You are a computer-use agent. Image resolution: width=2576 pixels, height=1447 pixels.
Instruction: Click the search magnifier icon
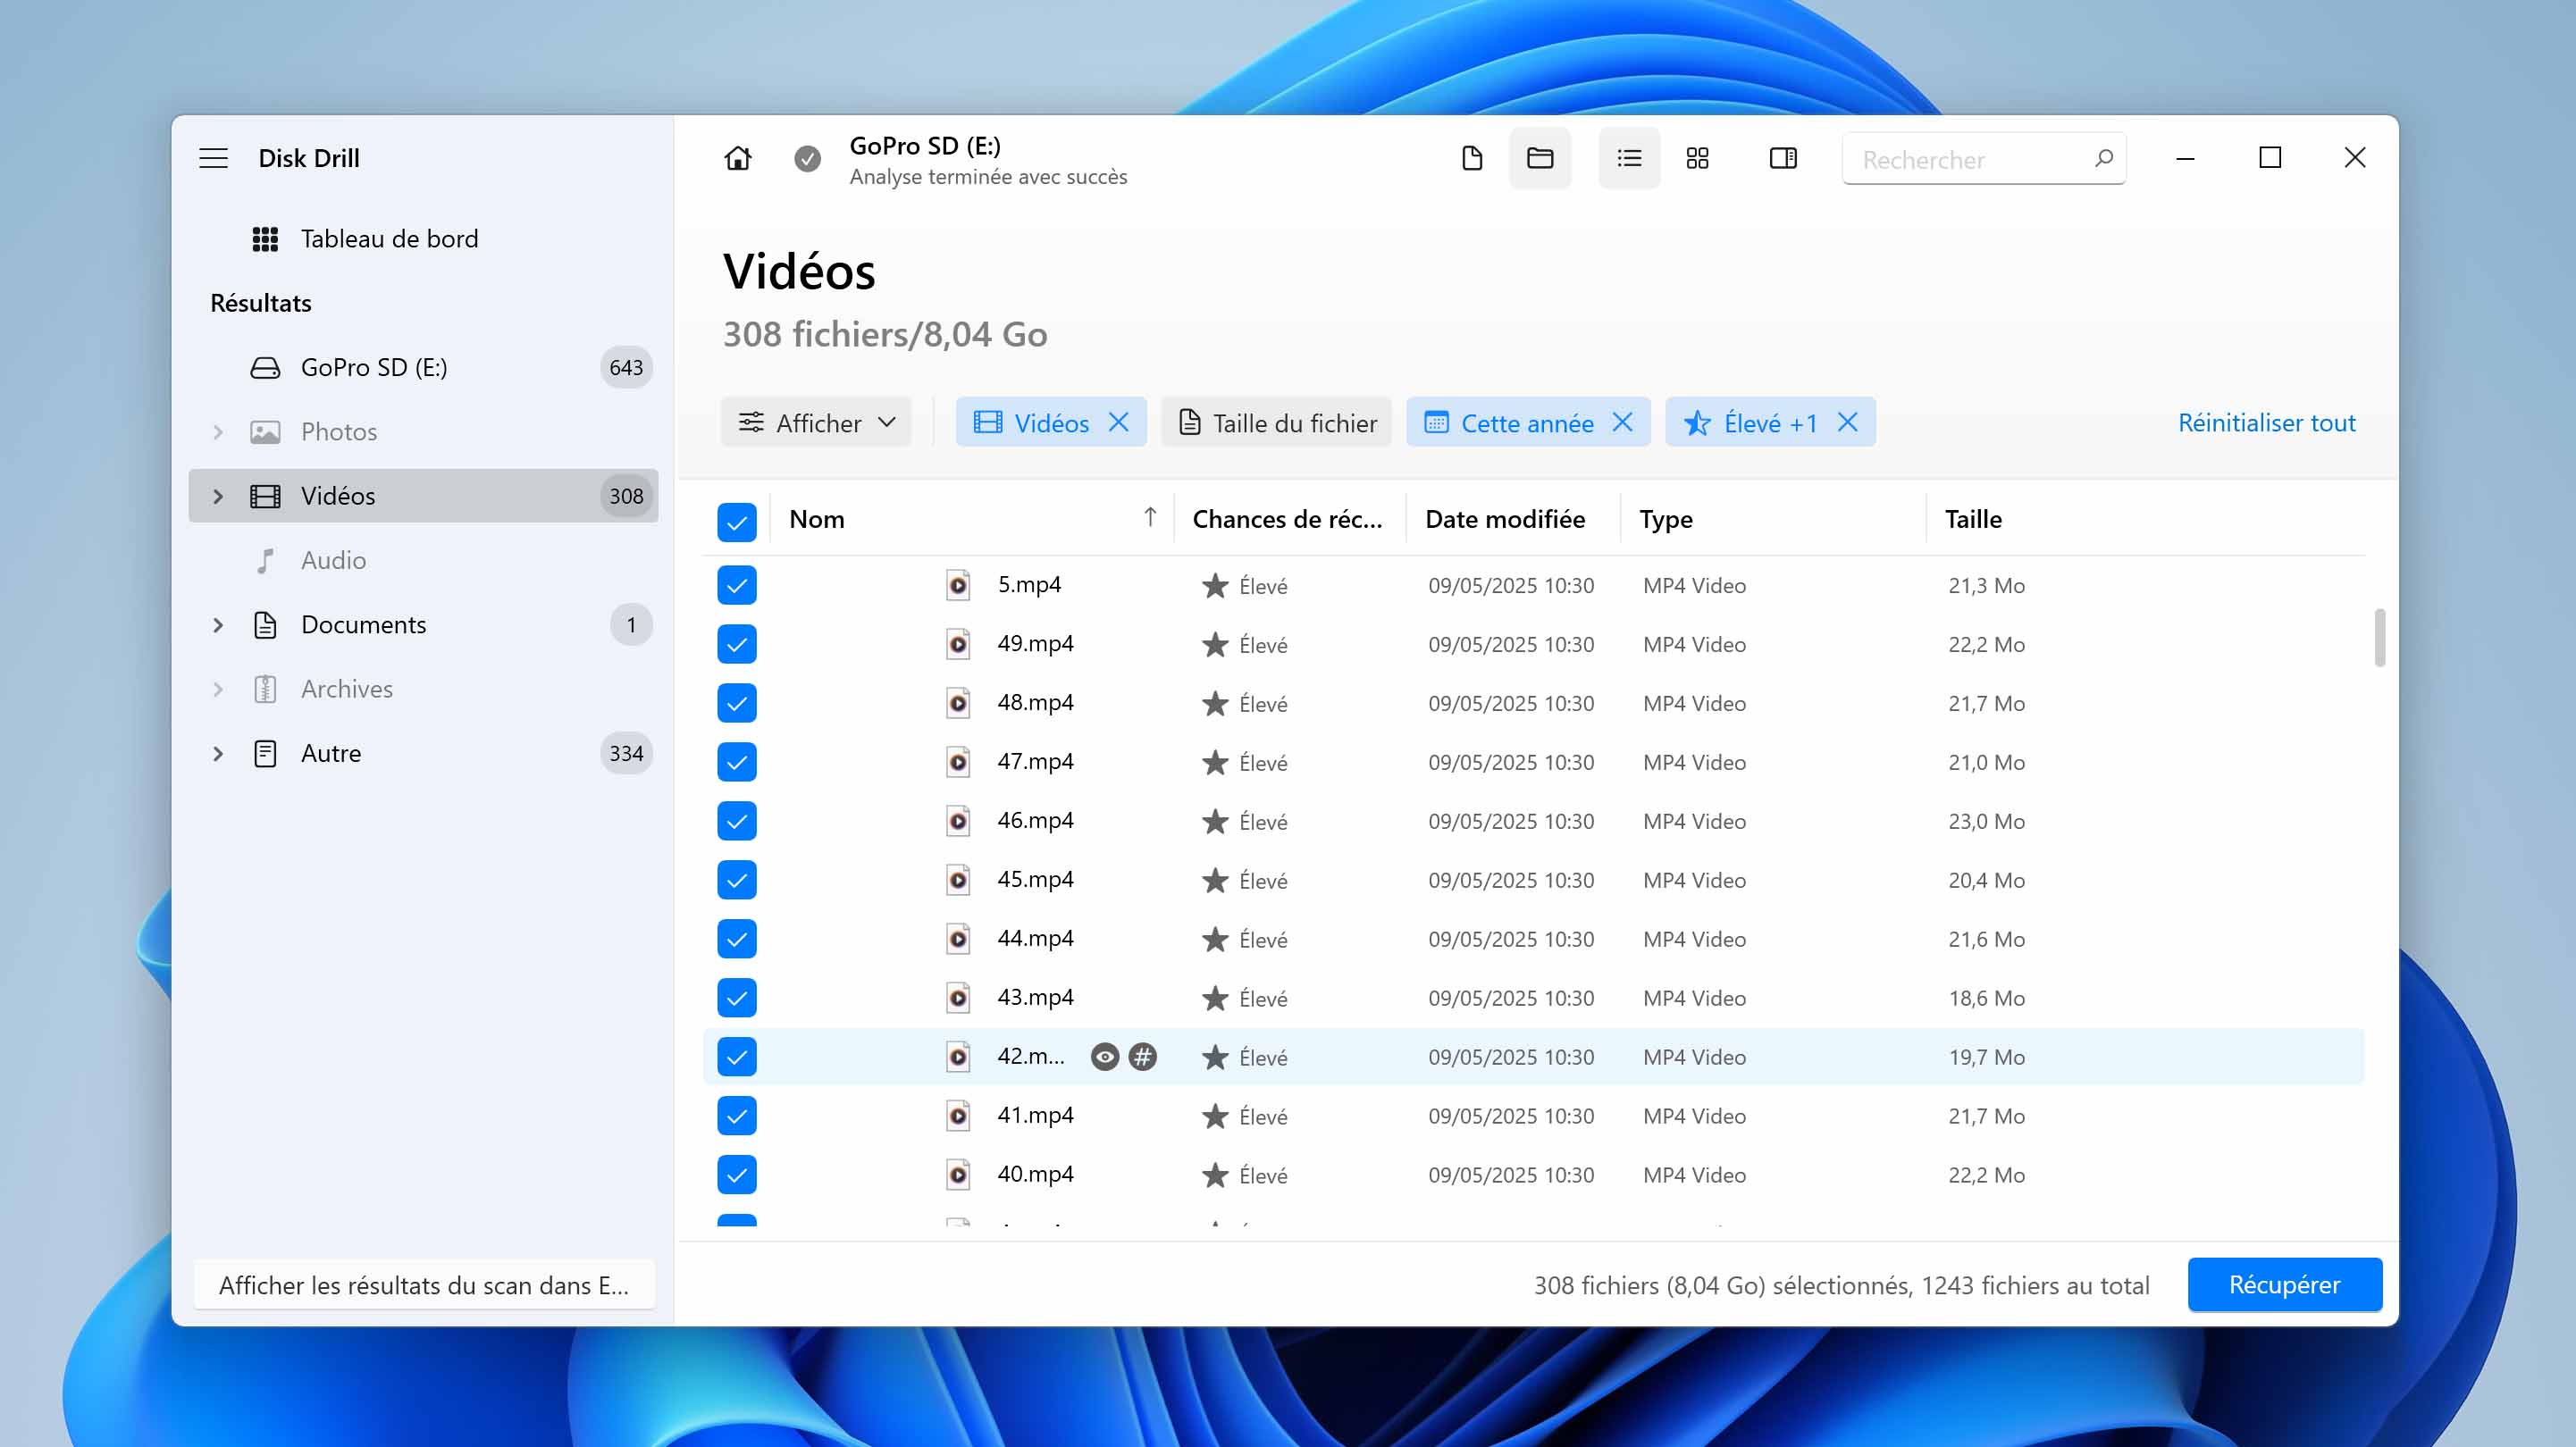[2103, 158]
